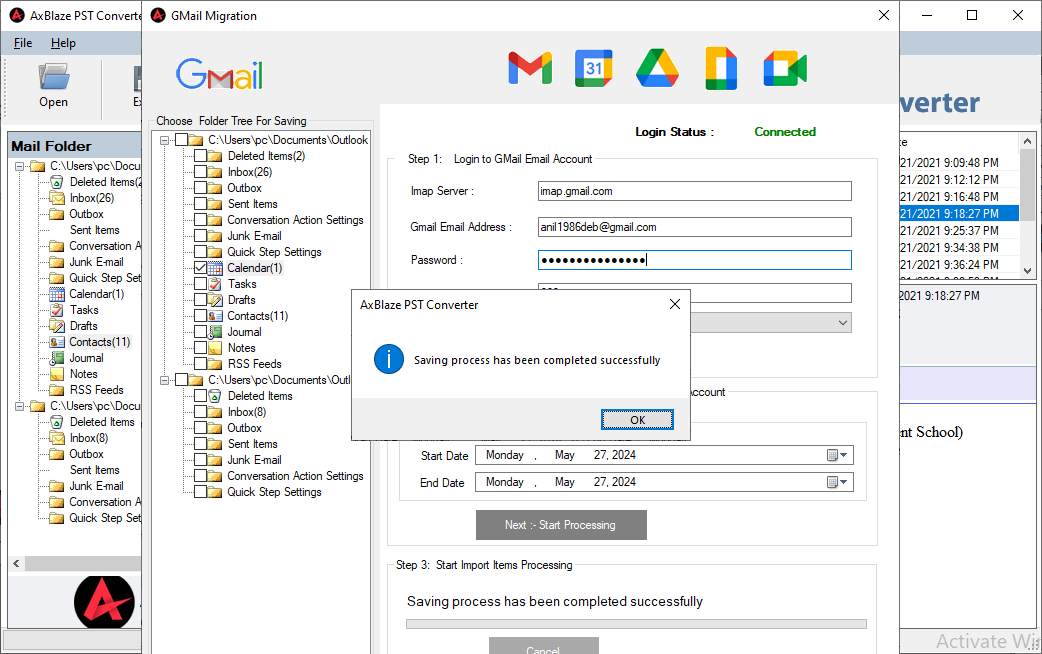Click the import progress bar
Viewport: 1042px width, 654px height.
(636, 624)
